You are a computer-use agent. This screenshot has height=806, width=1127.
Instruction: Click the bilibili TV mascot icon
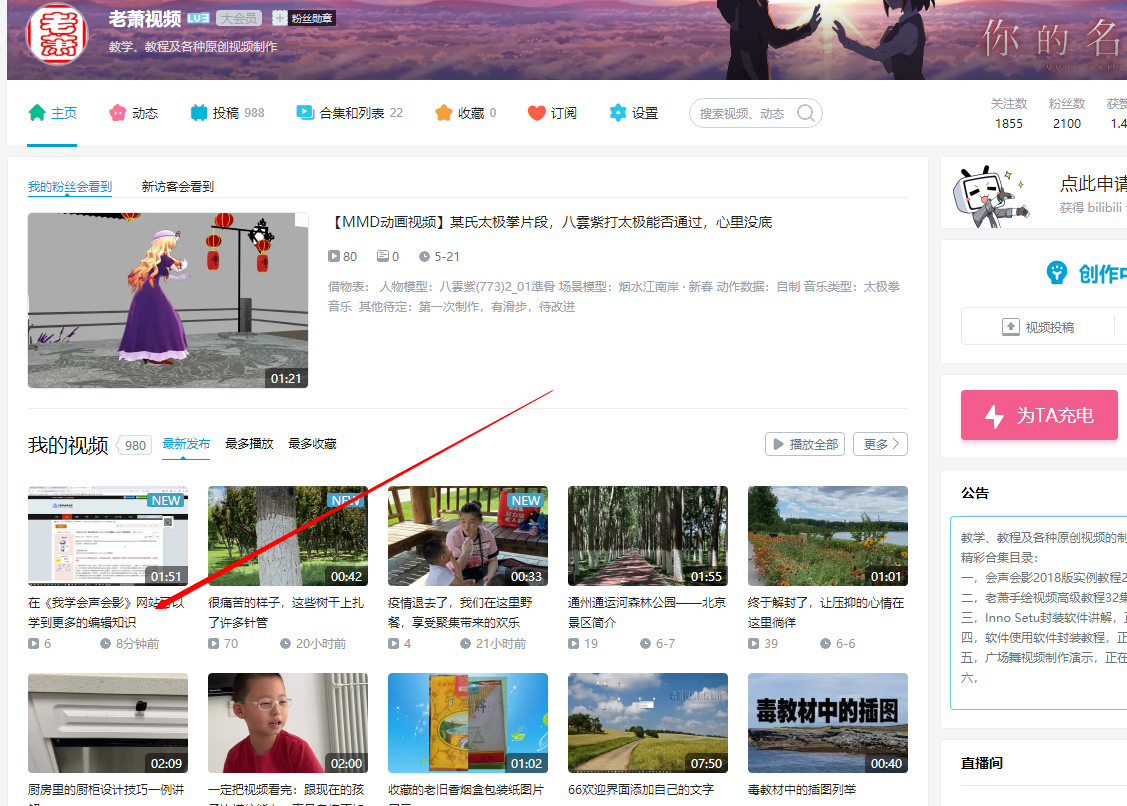point(990,196)
